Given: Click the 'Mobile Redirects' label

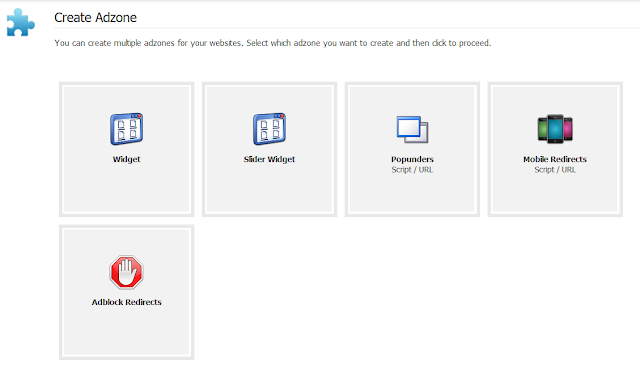Looking at the screenshot, I should coord(555,159).
